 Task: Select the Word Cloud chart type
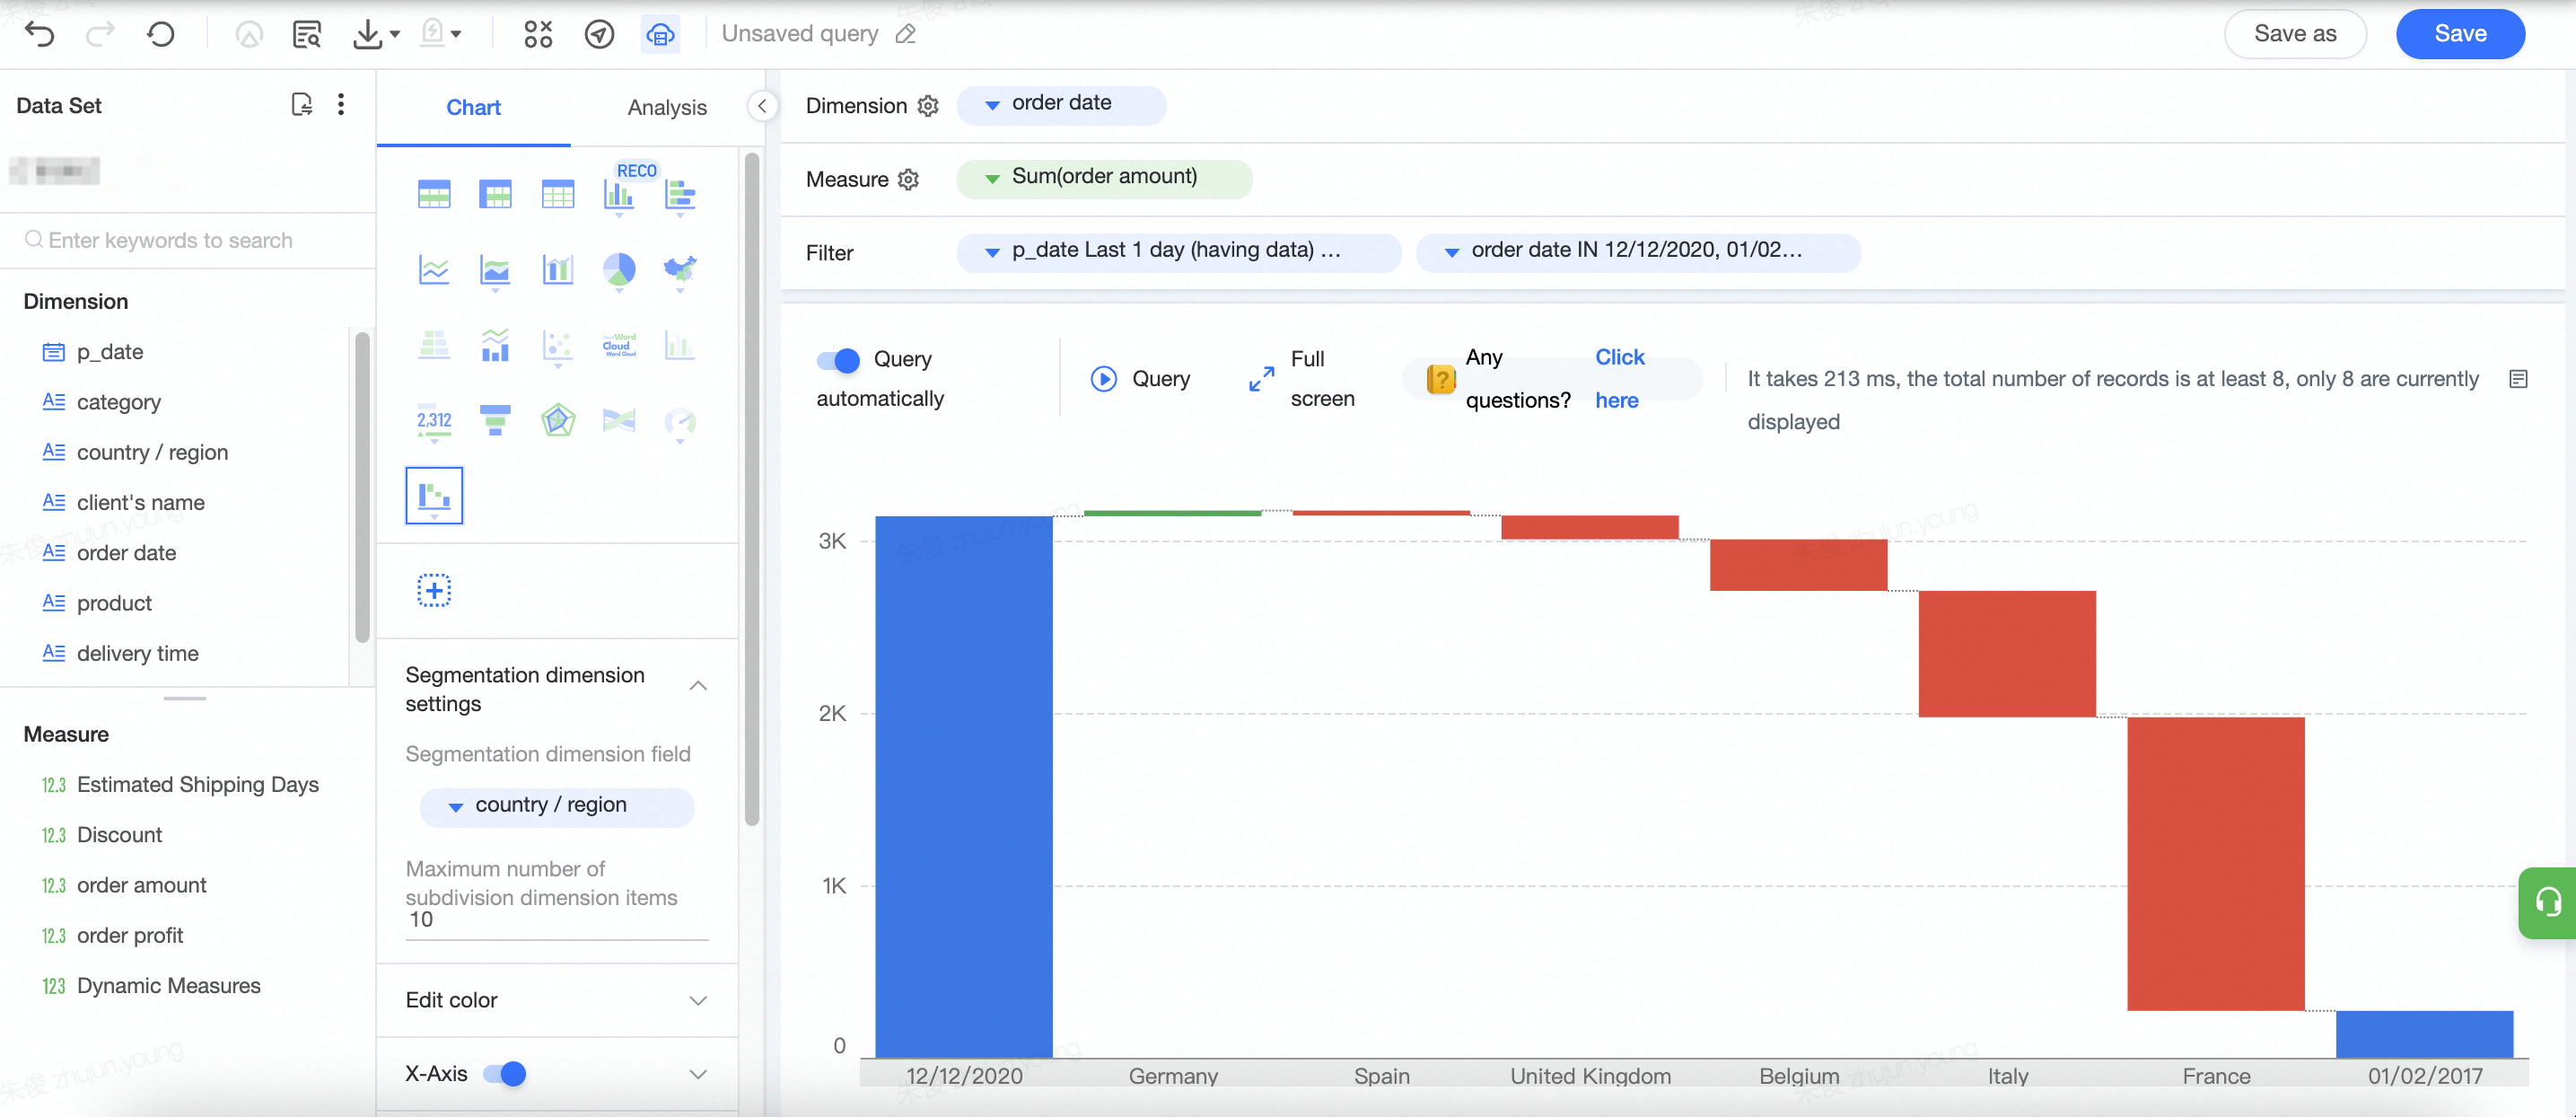click(619, 346)
